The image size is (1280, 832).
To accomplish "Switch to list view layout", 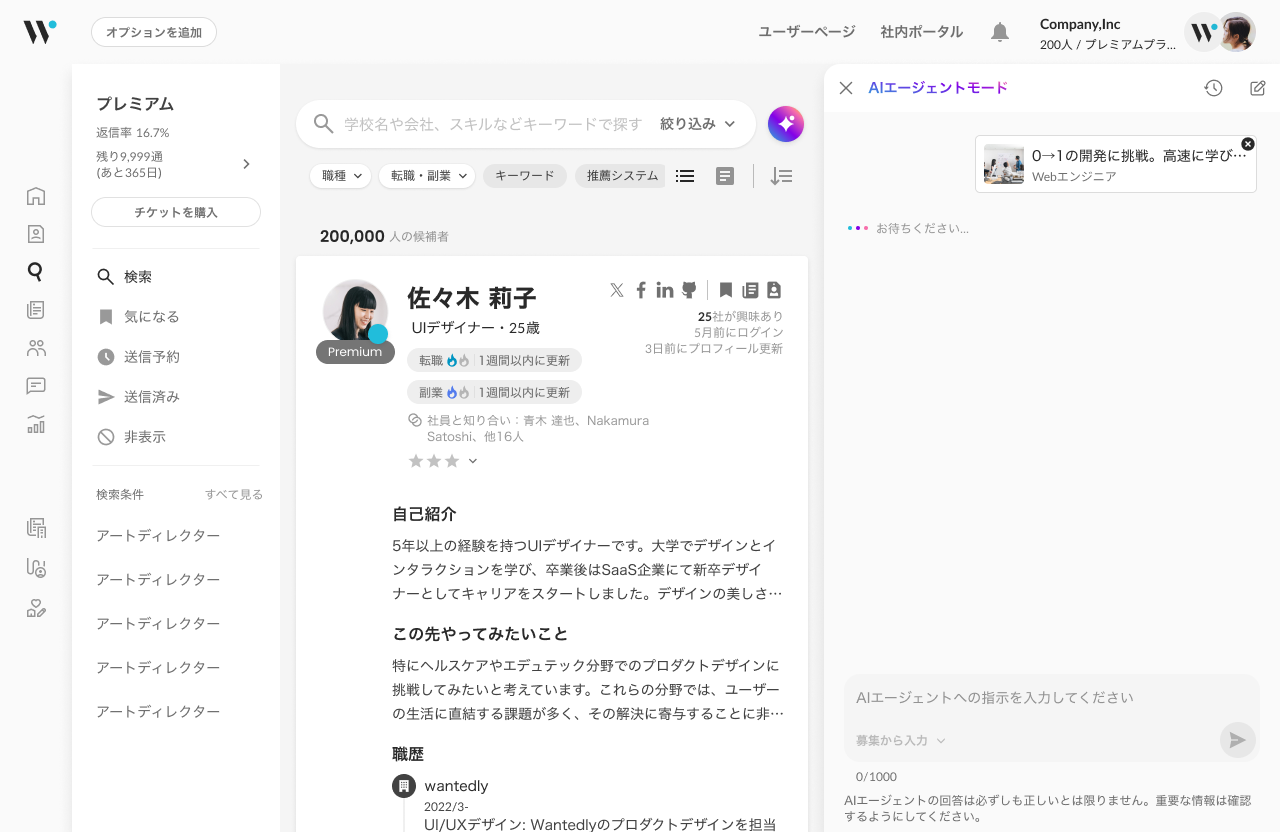I will (685, 176).
